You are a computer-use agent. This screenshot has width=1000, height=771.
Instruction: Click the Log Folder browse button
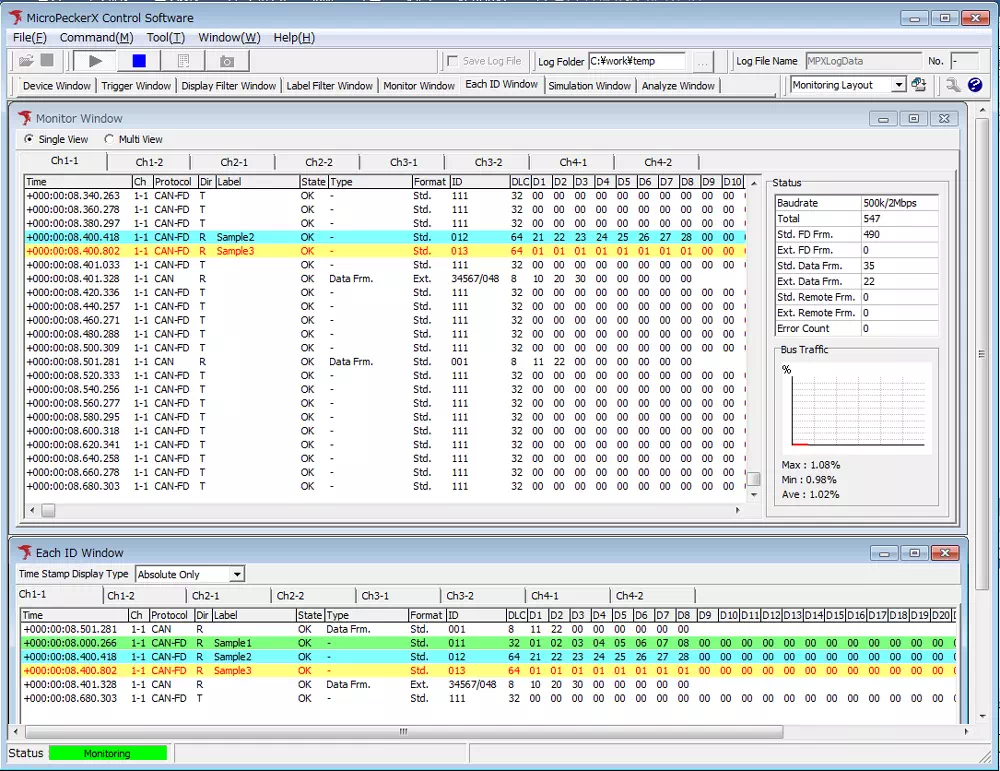tap(703, 61)
